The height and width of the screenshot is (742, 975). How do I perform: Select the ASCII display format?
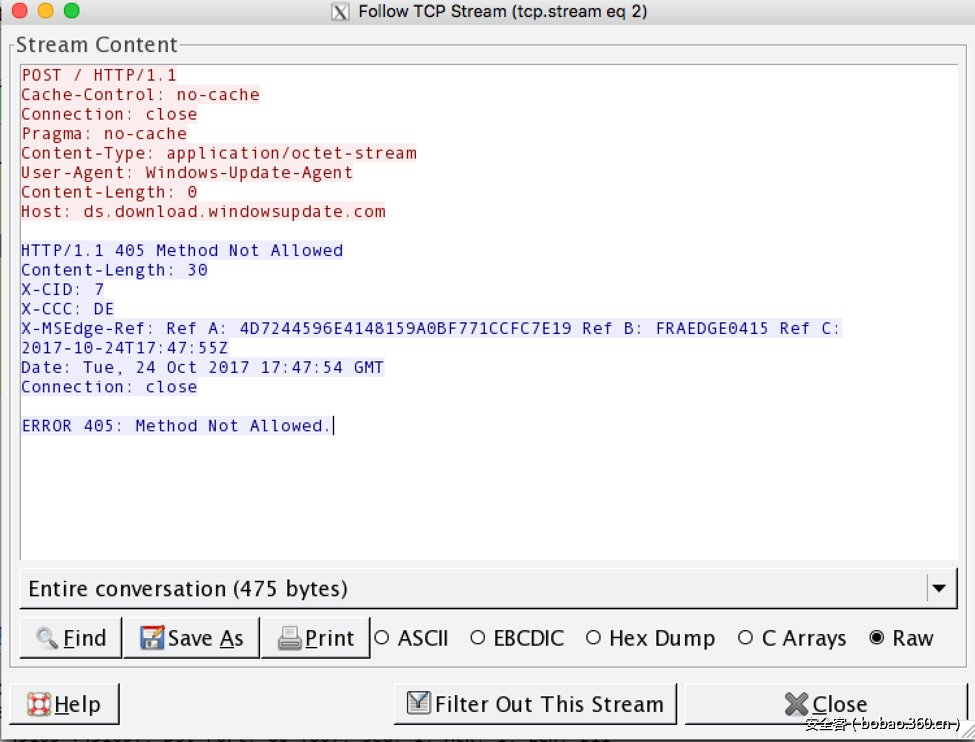[381, 638]
